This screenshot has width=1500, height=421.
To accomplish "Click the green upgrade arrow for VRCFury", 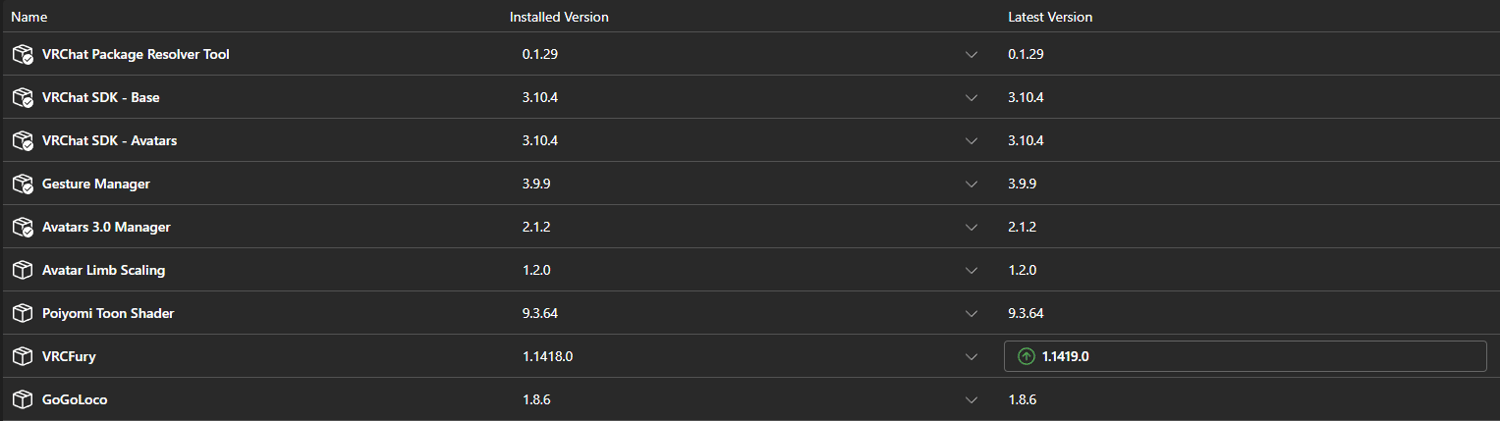I will click(x=1025, y=356).
